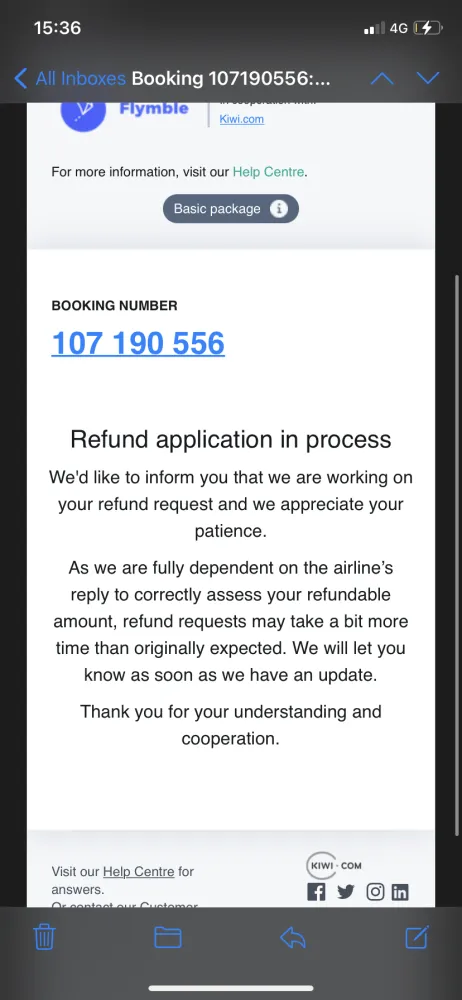The width and height of the screenshot is (462, 1000).
Task: Open Kiwi.com Twitter icon
Action: click(x=345, y=892)
